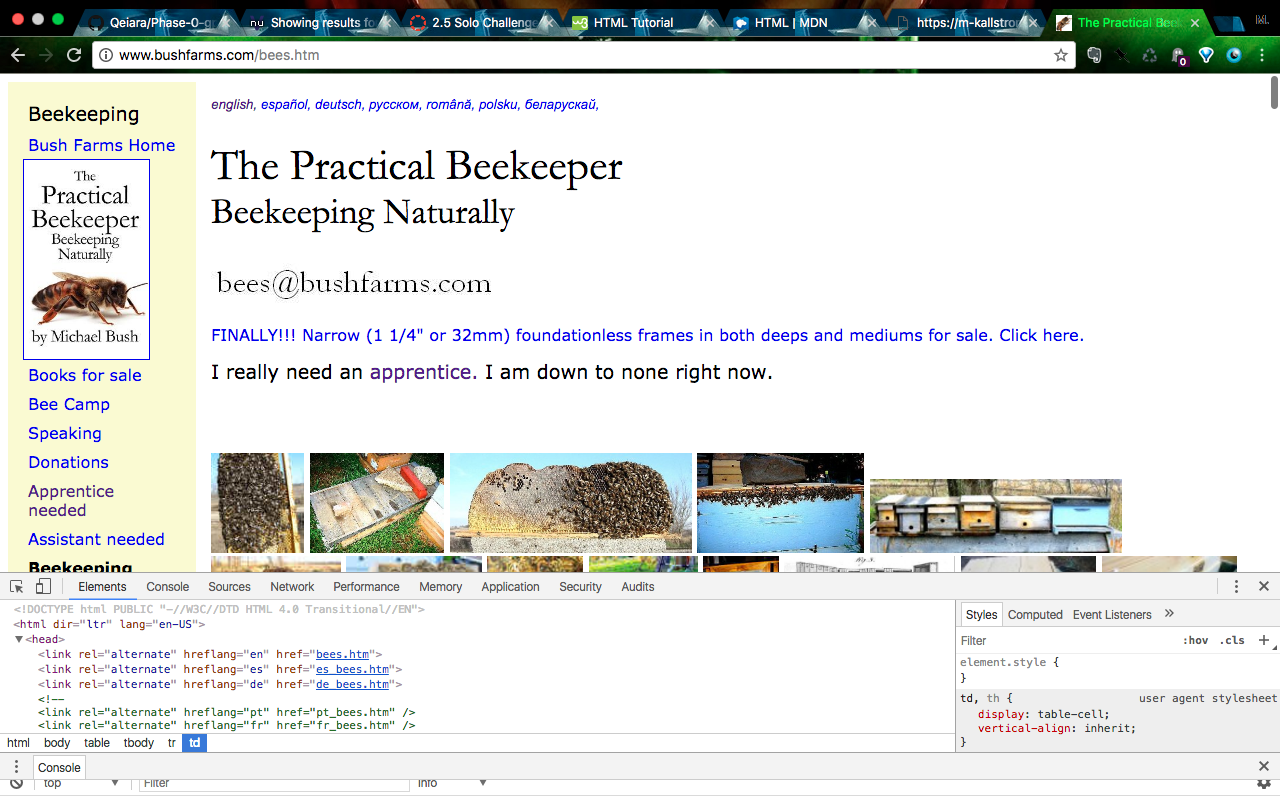Click the Practical Beekeeper book cover image
The width and height of the screenshot is (1280, 800).
coord(86,259)
